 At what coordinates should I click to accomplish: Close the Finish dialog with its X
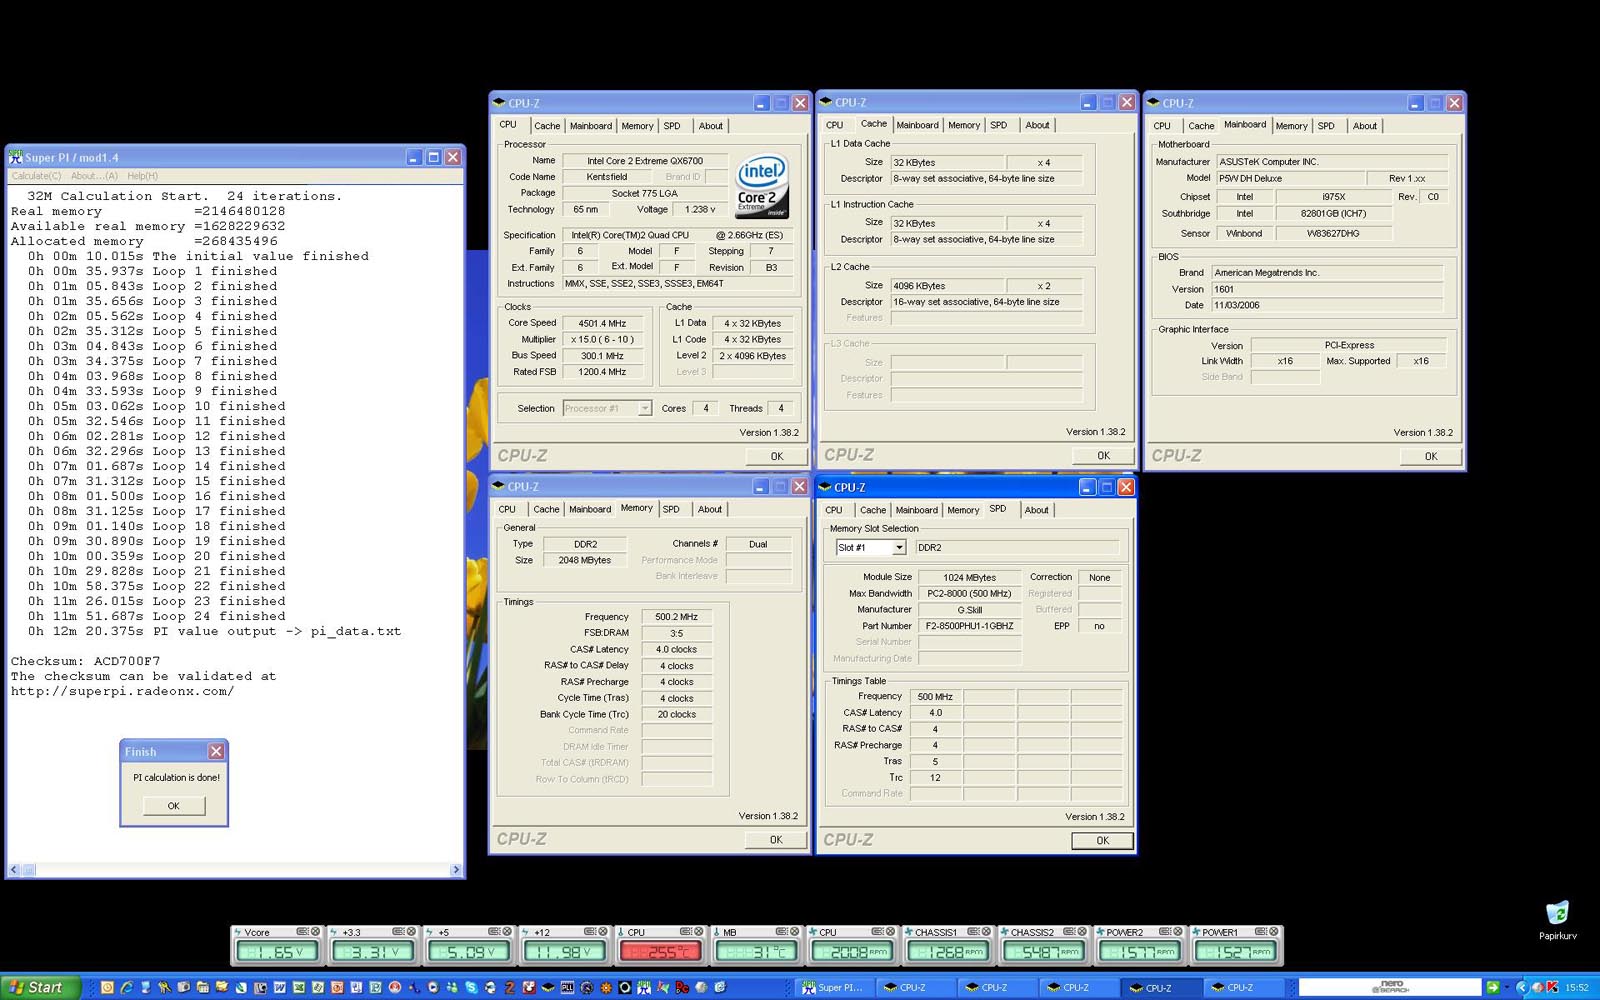[x=216, y=751]
